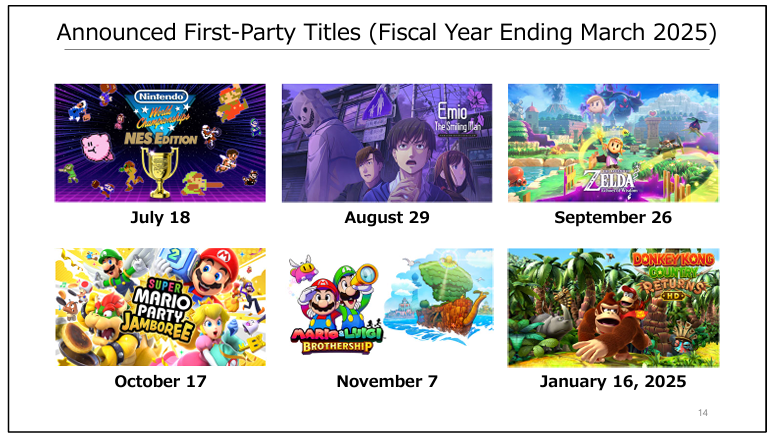Select the gold trophy in NES Edition art
This screenshot has width=776, height=446.
tap(159, 172)
